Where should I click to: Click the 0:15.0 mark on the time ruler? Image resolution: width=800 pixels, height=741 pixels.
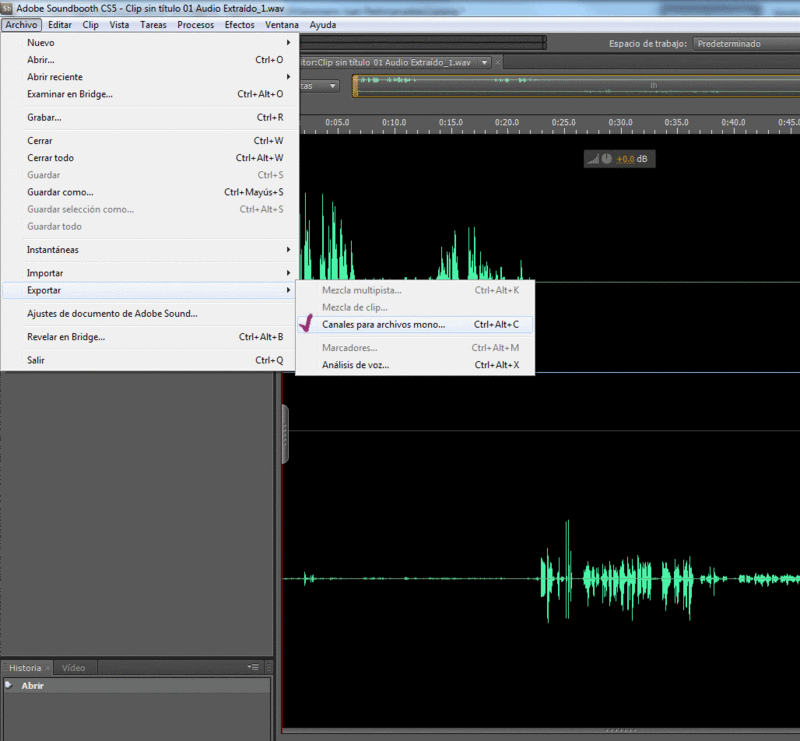click(451, 122)
